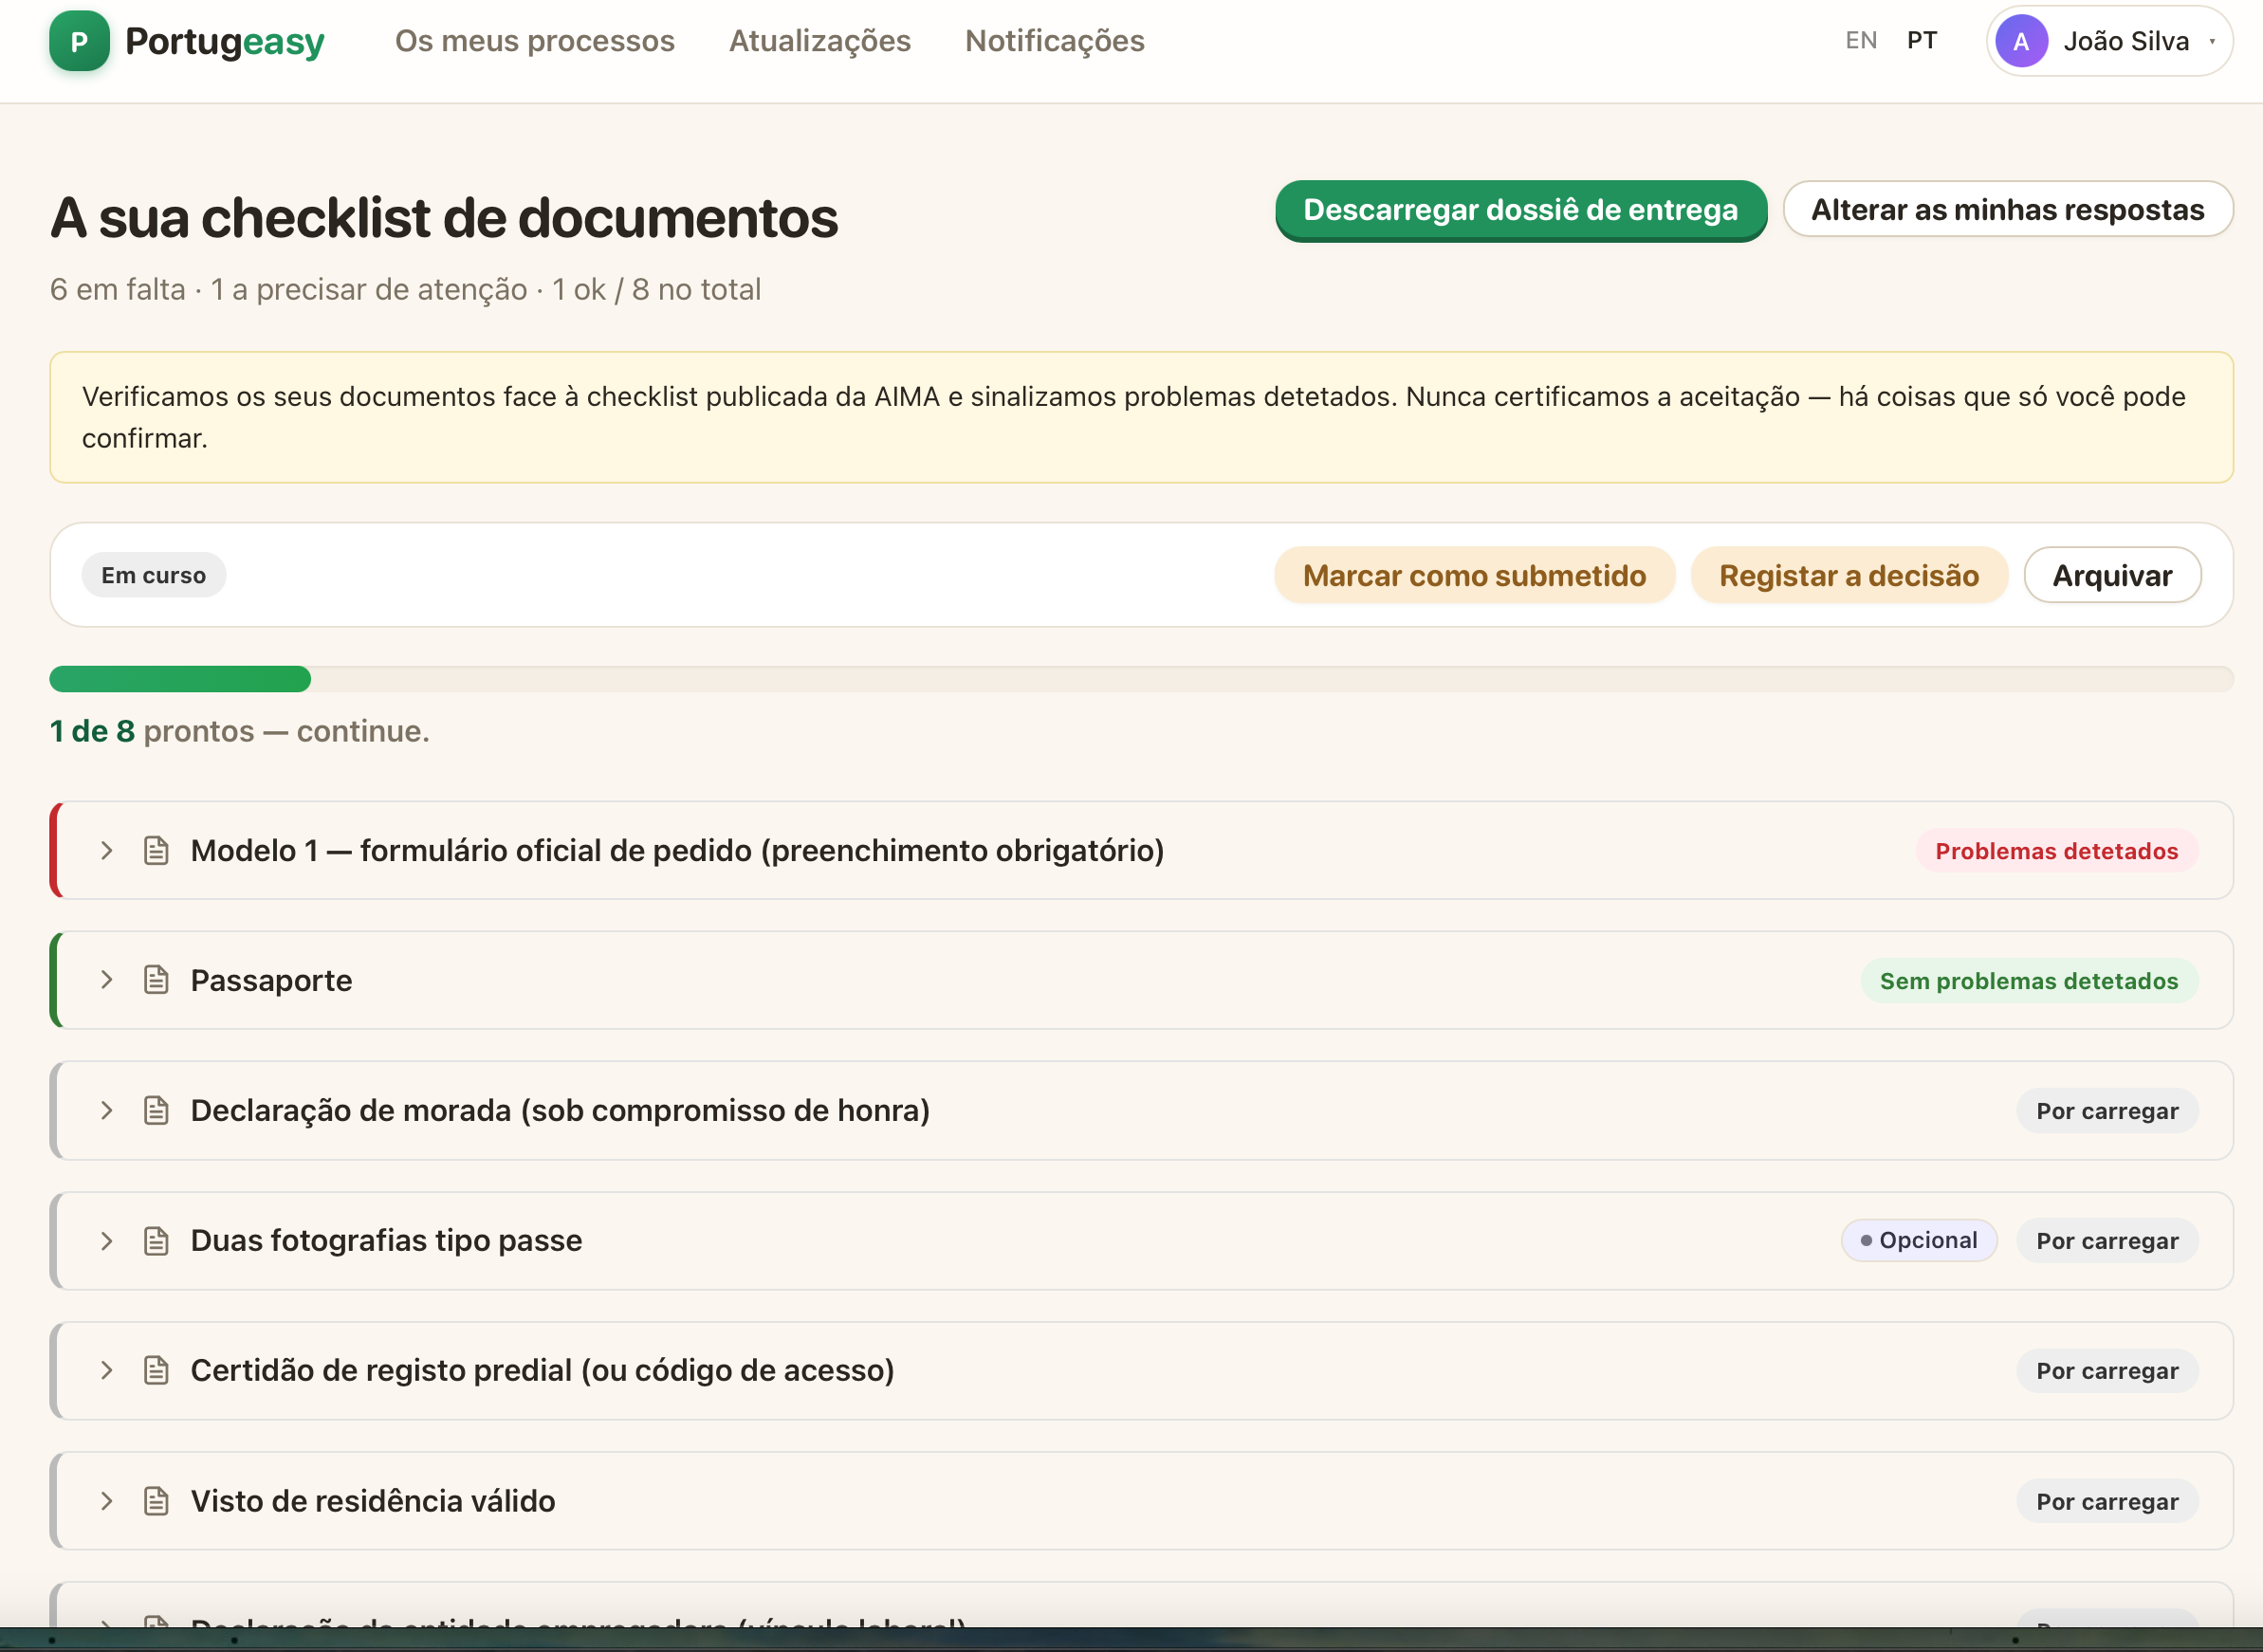This screenshot has height=1652, width=2263.
Task: Click document icon beside Visto de residência válido
Action: (156, 1501)
